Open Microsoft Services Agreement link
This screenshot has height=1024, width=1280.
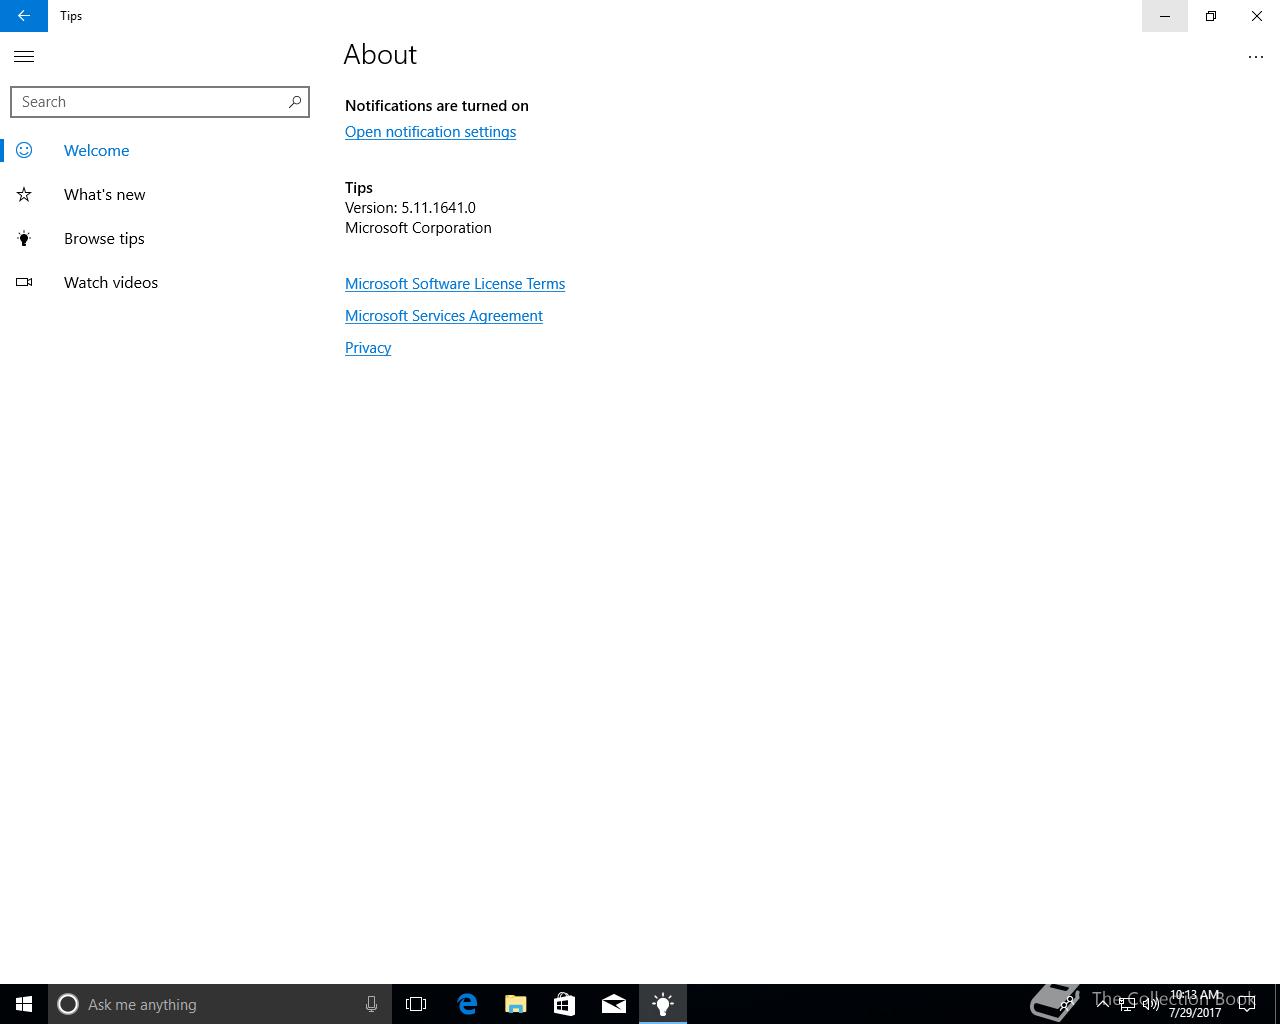444,316
